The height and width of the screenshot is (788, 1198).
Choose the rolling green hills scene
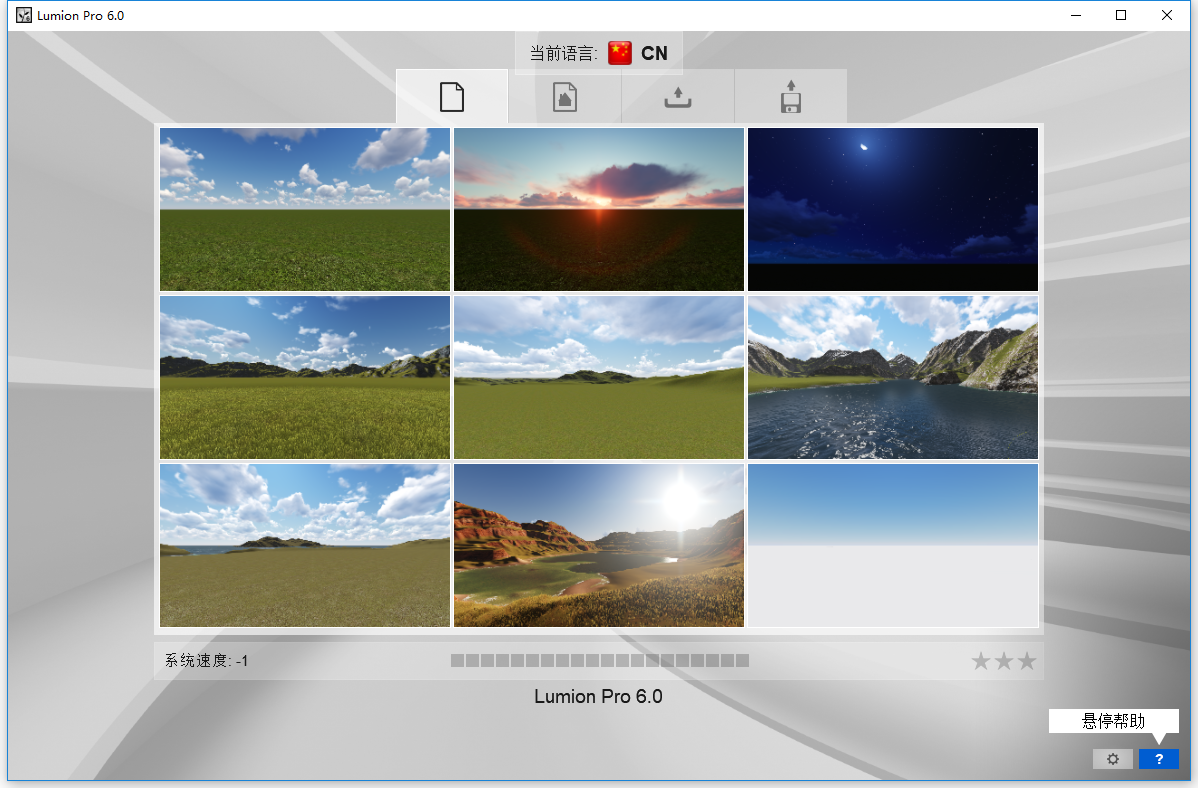(599, 378)
